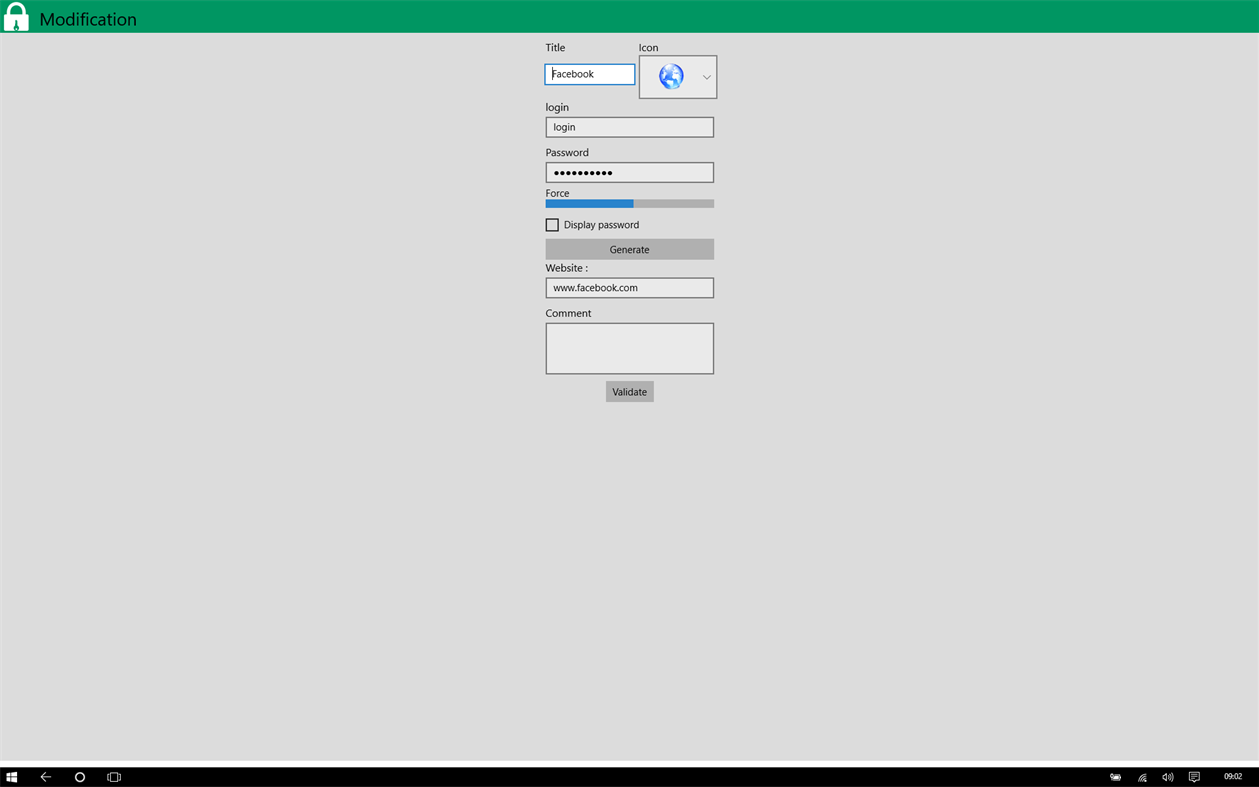Click the globe icon in the Icon selector
Image resolution: width=1259 pixels, height=787 pixels.
(x=670, y=76)
